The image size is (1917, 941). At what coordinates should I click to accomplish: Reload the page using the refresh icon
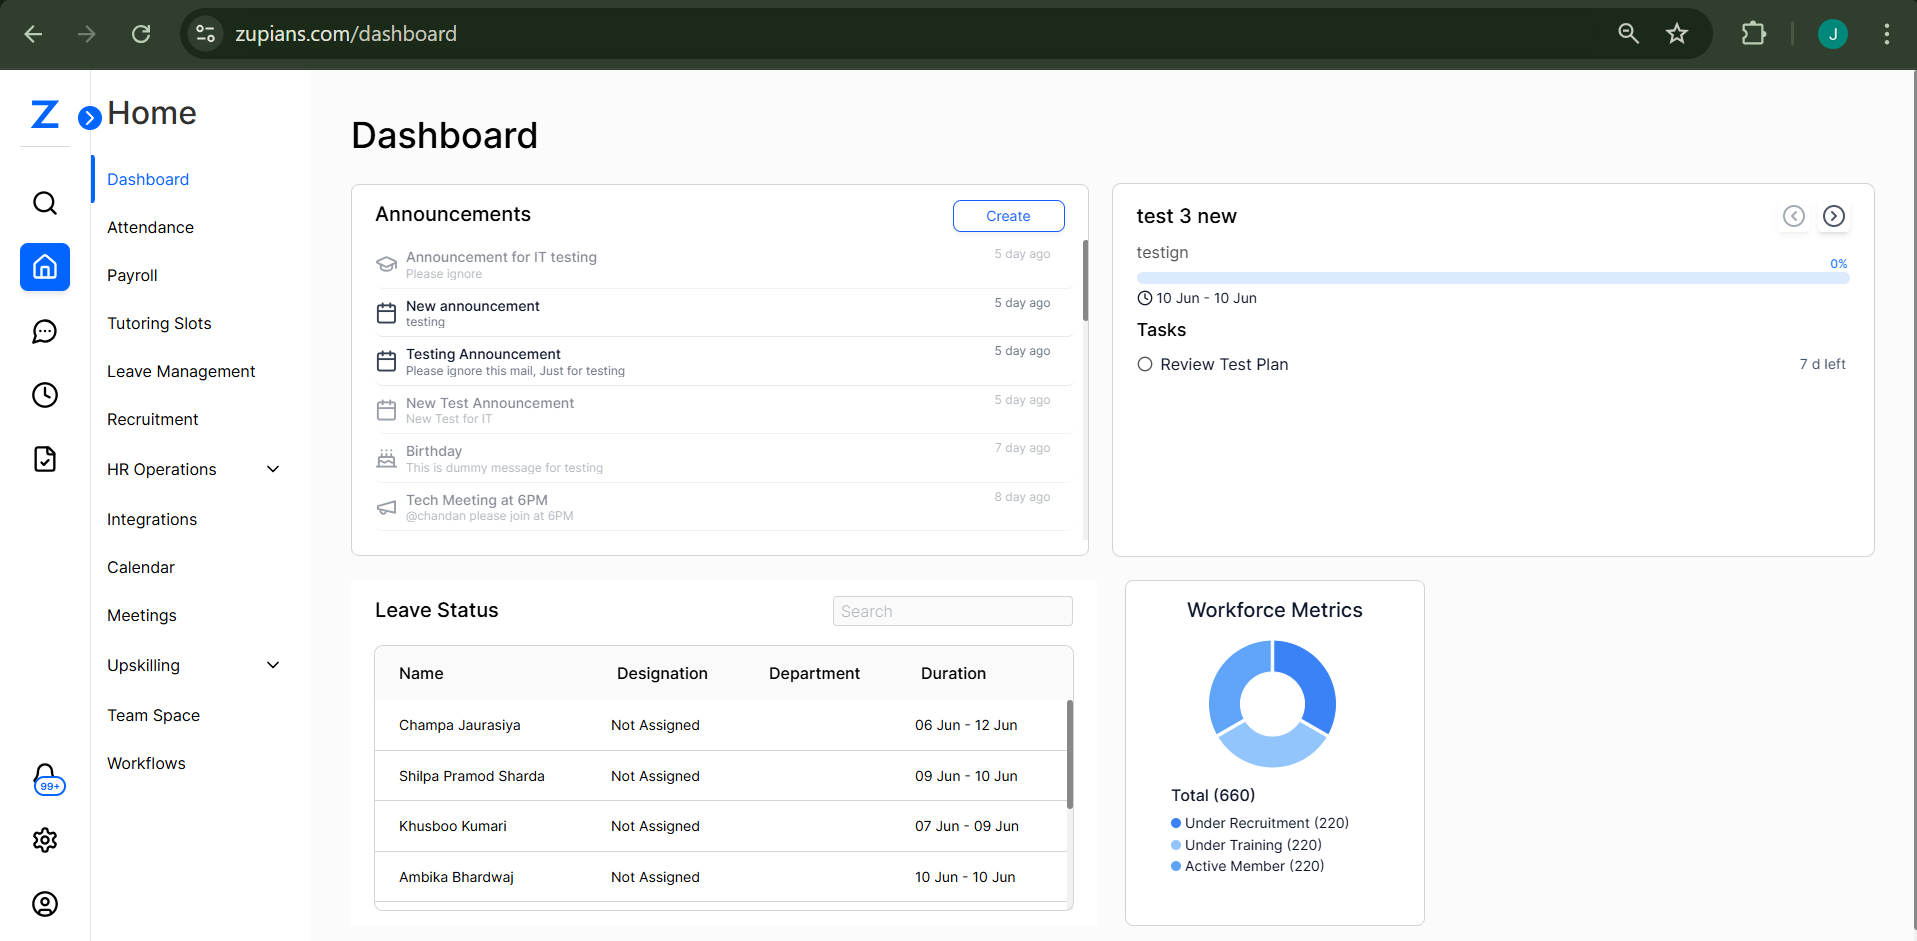point(140,33)
